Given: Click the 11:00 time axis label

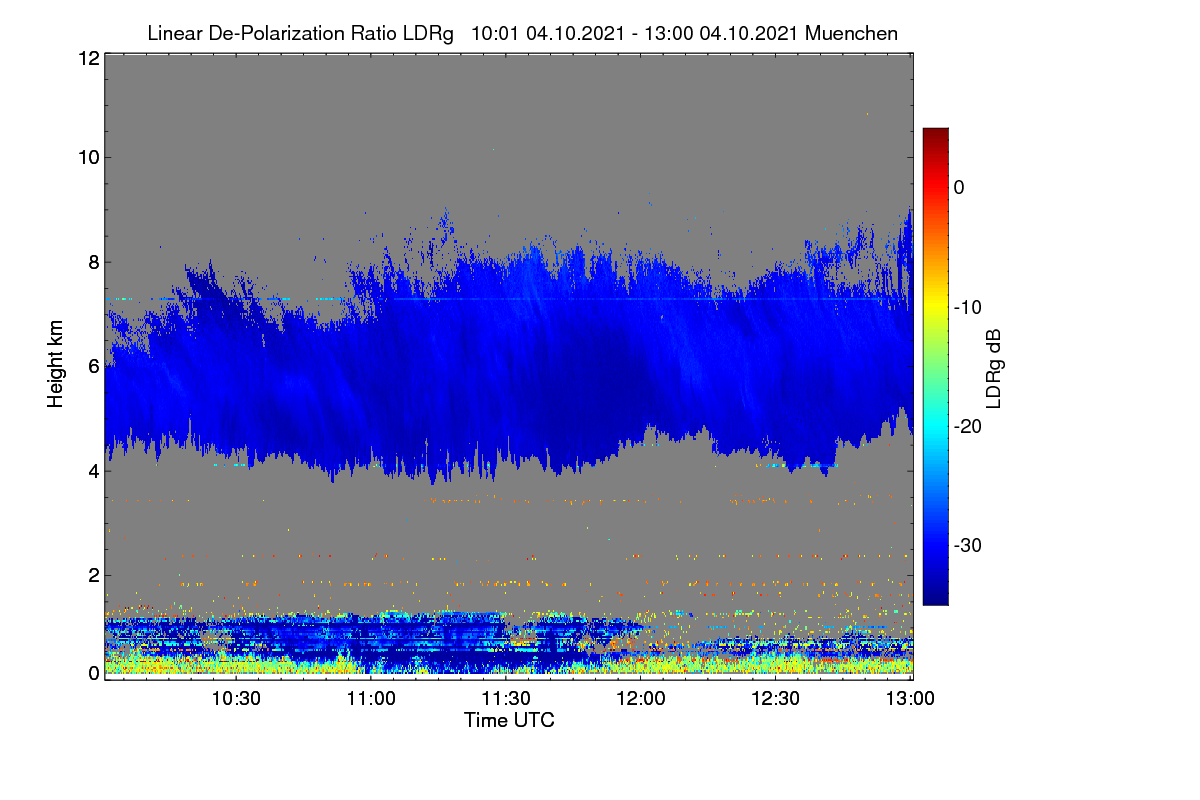Looking at the screenshot, I should click(x=371, y=698).
